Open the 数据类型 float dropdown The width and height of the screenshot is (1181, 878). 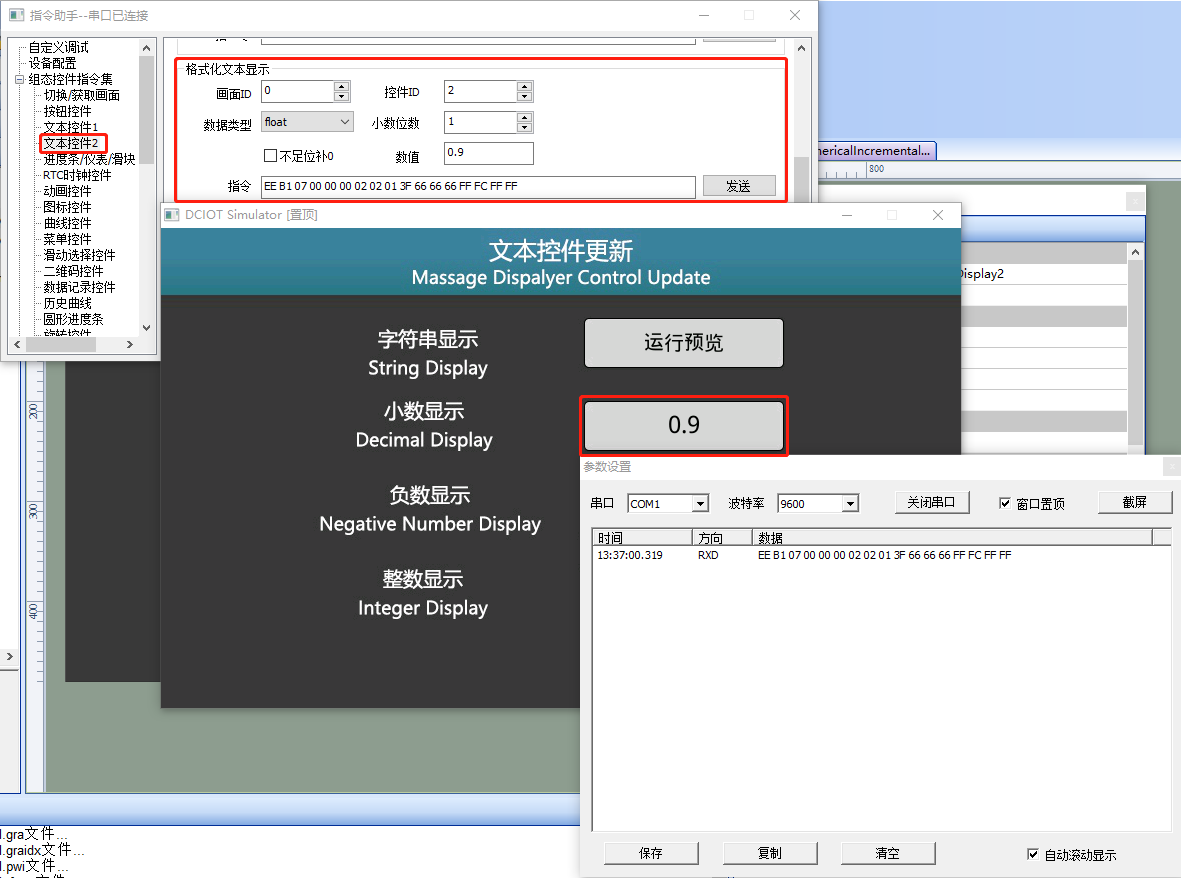tap(307, 122)
